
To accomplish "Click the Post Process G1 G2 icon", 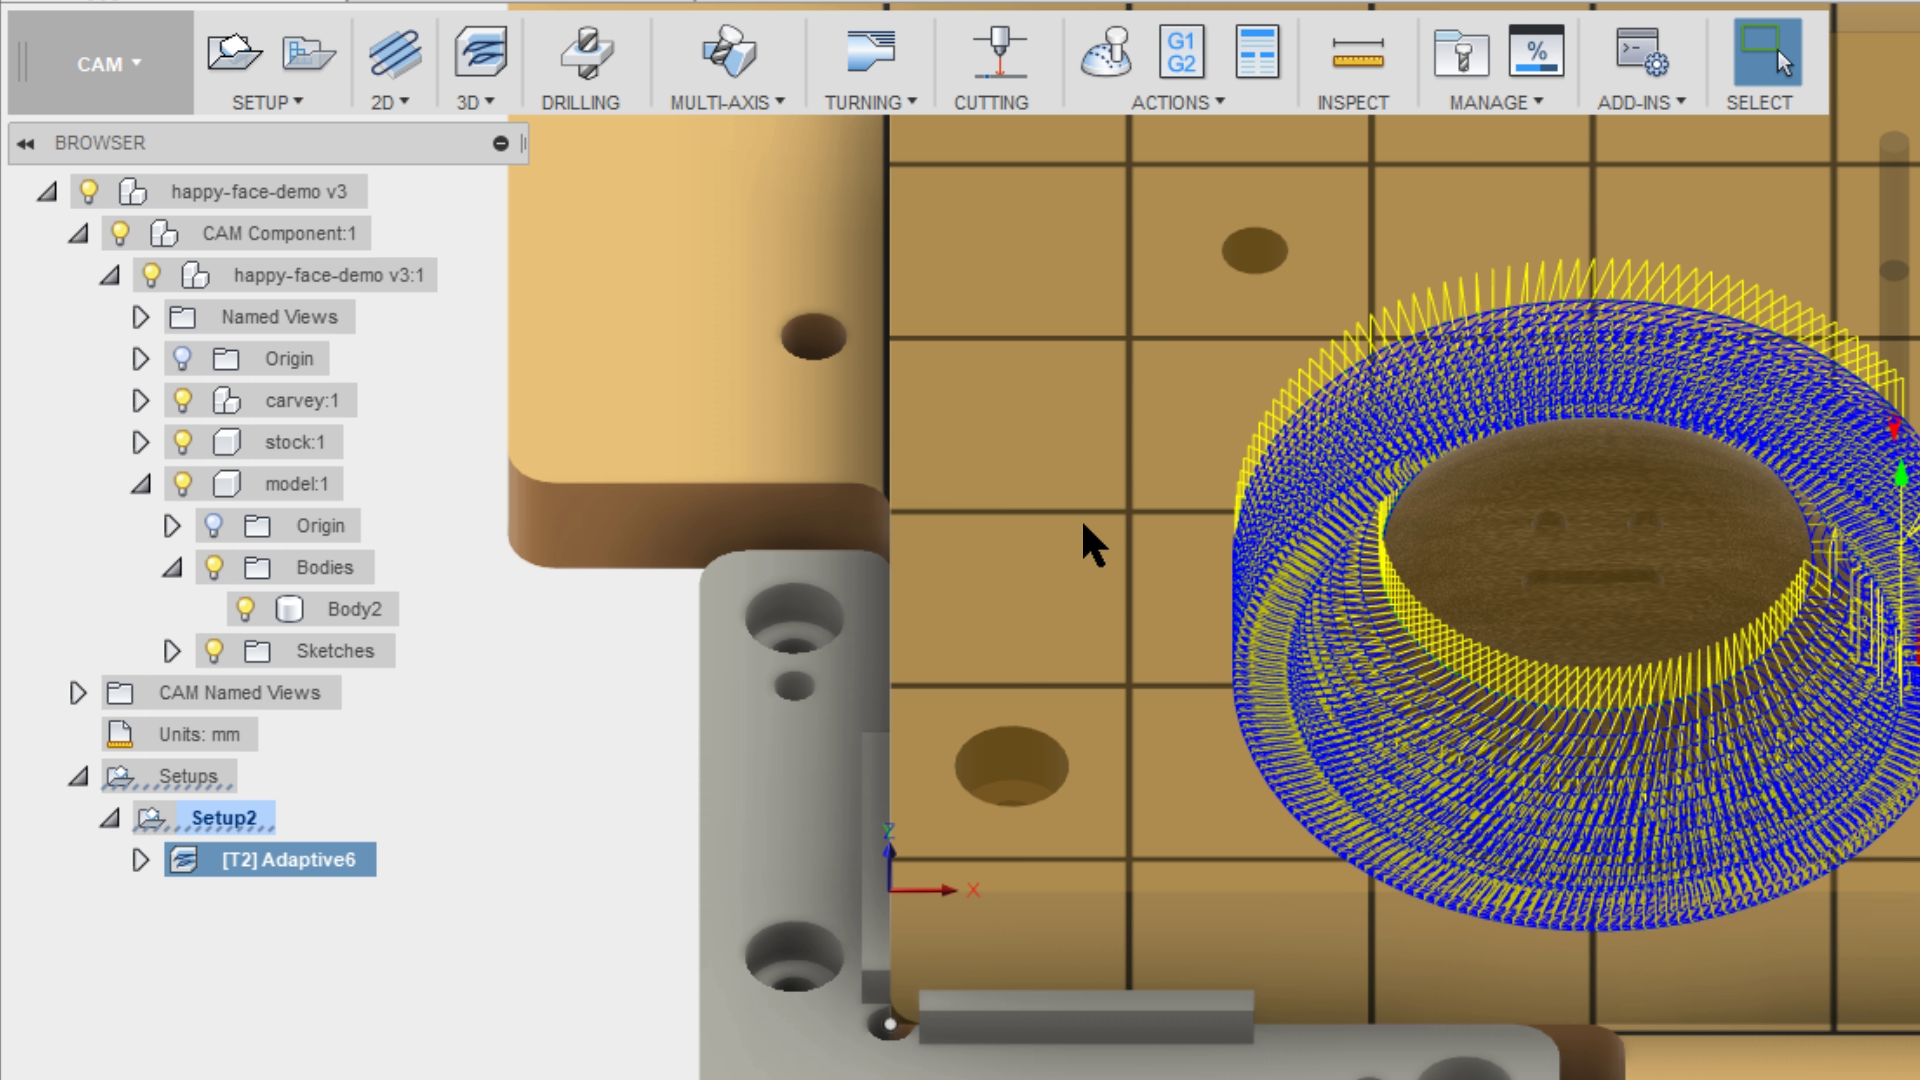I will coord(1182,52).
